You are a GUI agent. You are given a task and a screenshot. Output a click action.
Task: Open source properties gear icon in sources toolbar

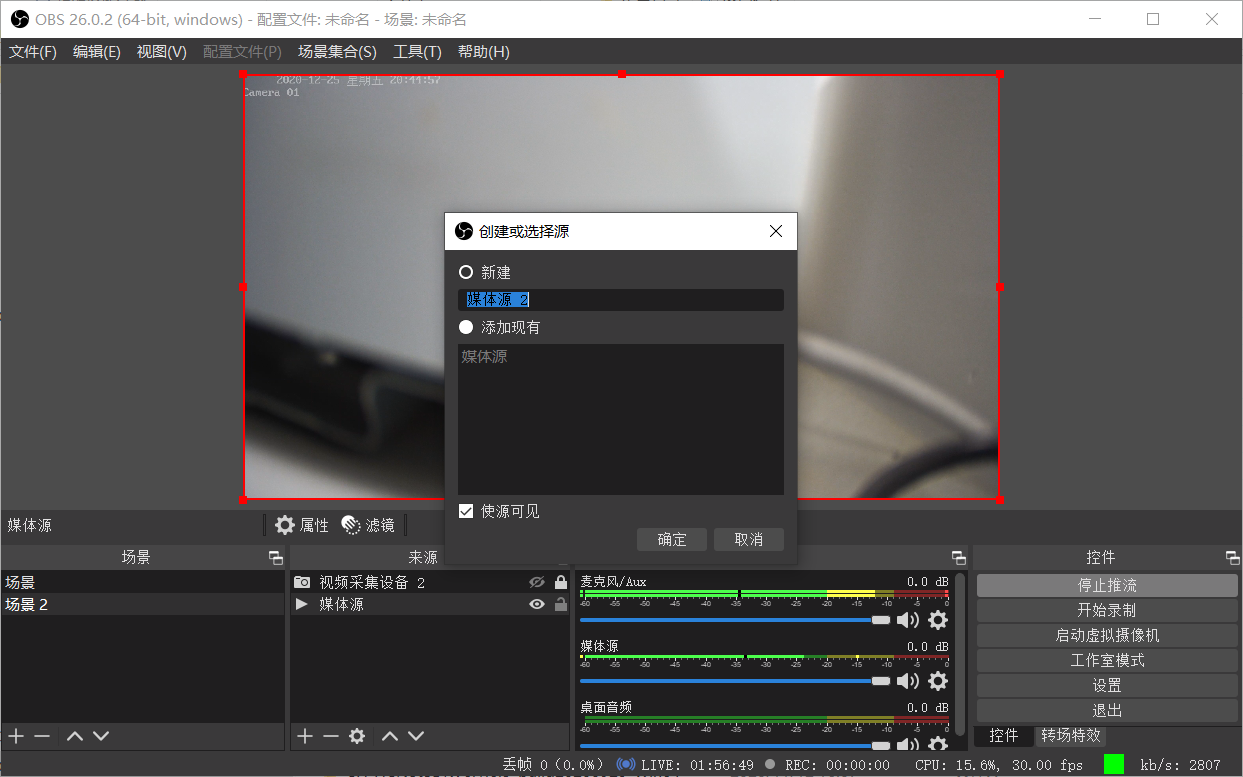coord(357,736)
